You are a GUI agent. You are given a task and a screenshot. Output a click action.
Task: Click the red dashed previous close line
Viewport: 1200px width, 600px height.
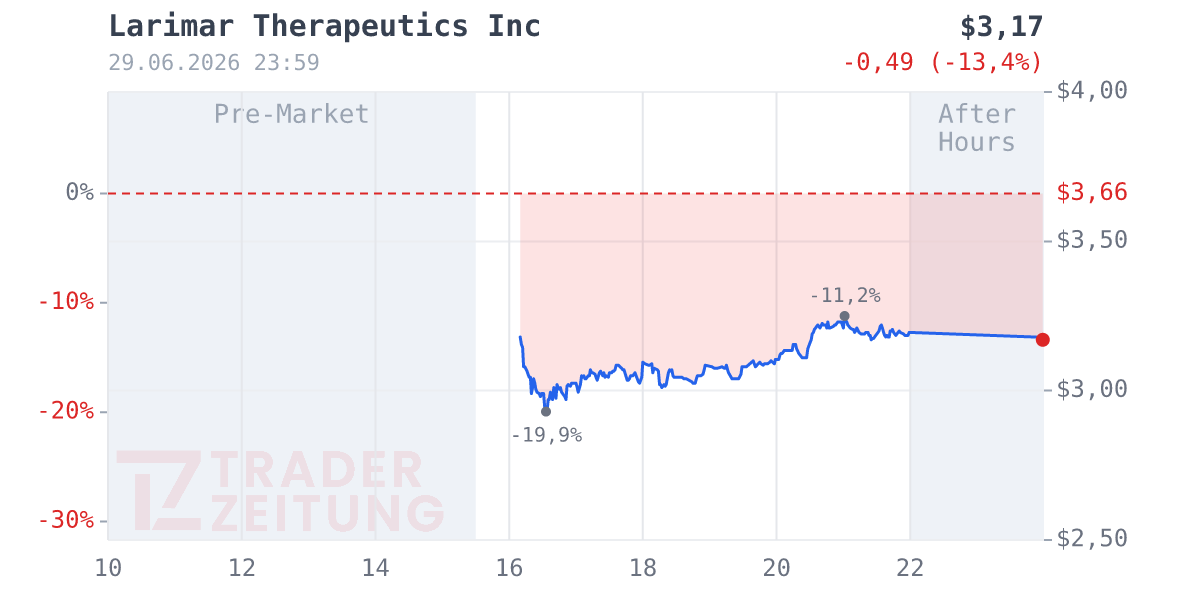pyautogui.click(x=575, y=193)
